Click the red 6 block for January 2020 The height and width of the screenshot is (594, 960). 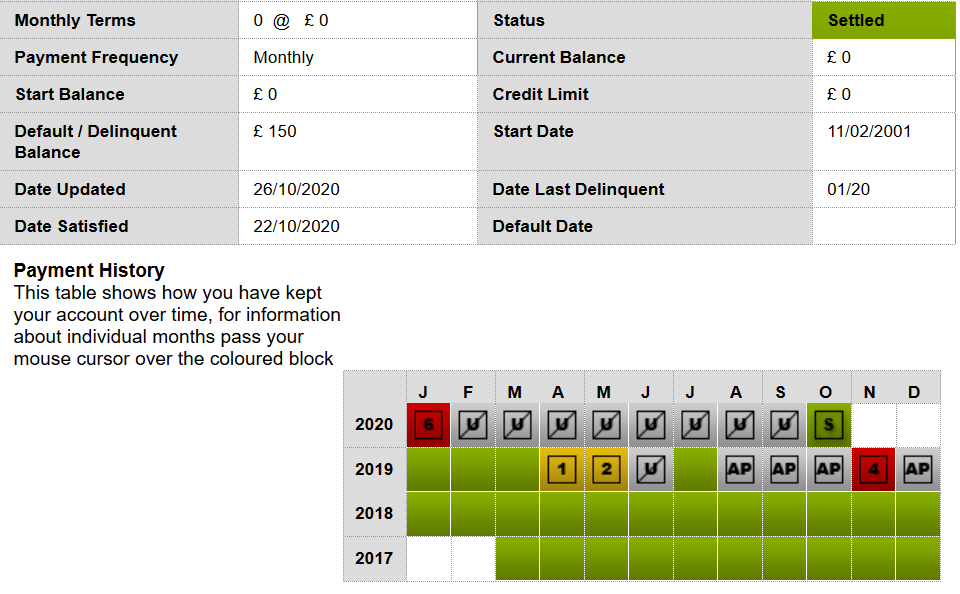pyautogui.click(x=429, y=424)
